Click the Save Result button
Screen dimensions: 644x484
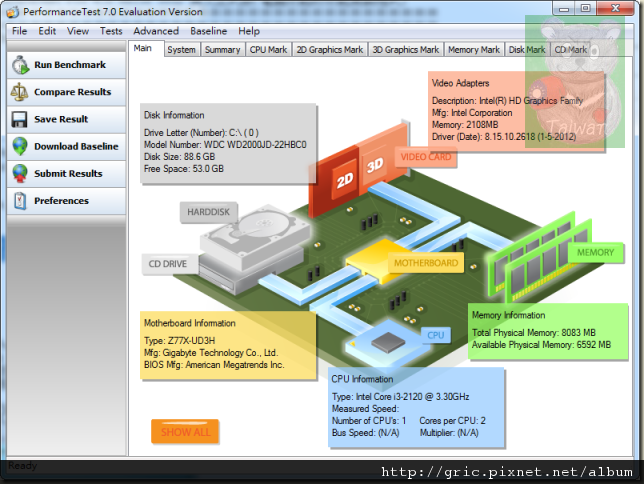(x=67, y=119)
